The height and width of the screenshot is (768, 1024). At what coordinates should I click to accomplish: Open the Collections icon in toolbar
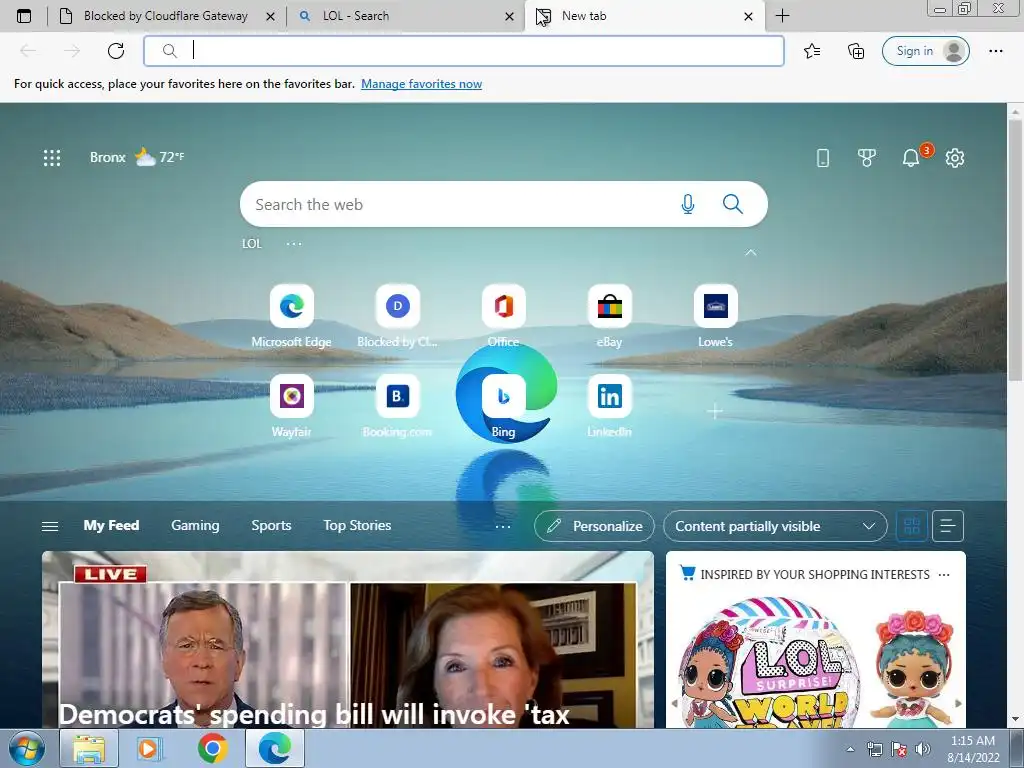pyautogui.click(x=856, y=51)
